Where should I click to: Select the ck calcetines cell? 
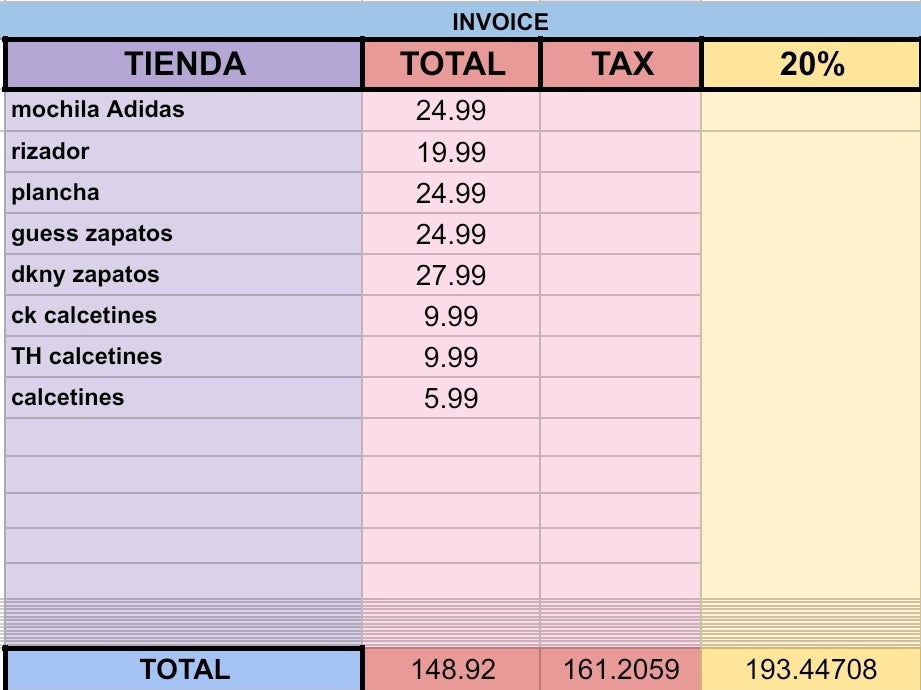pyautogui.click(x=184, y=316)
